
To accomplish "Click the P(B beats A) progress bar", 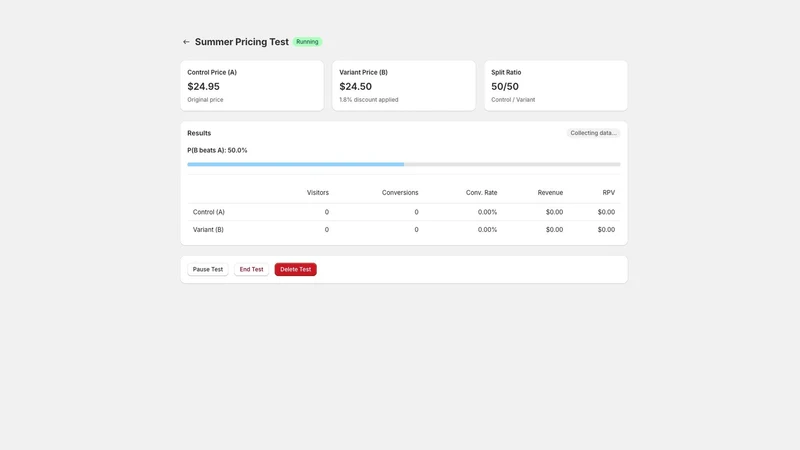I will tap(404, 164).
